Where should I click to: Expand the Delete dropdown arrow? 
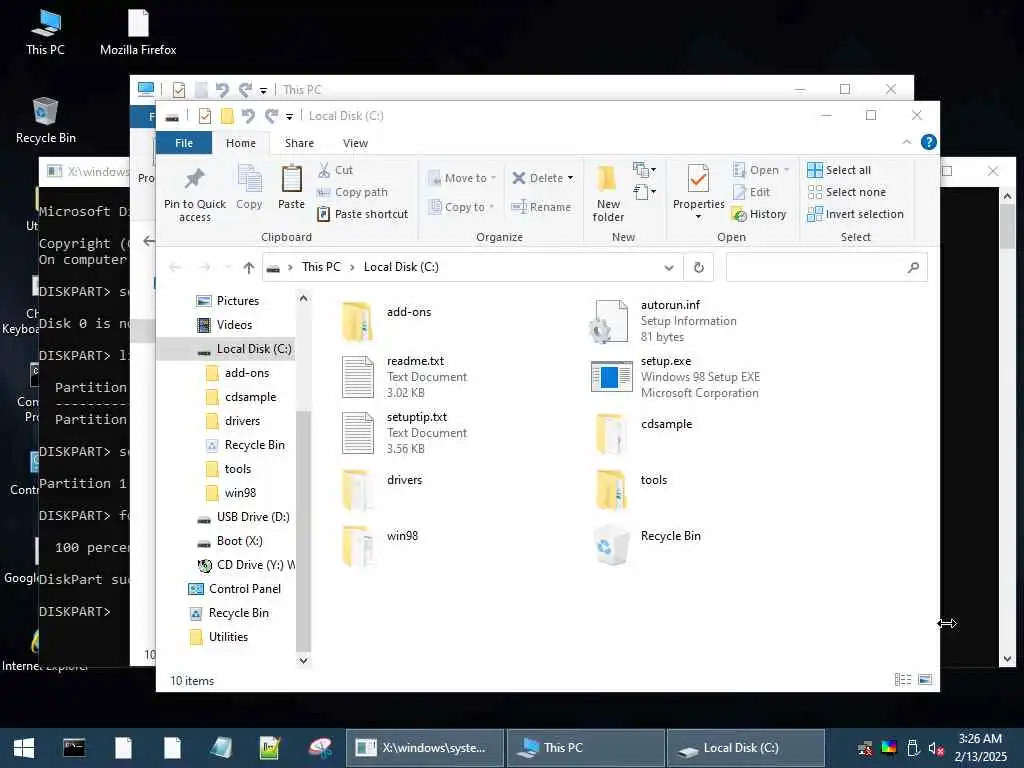[571, 178]
